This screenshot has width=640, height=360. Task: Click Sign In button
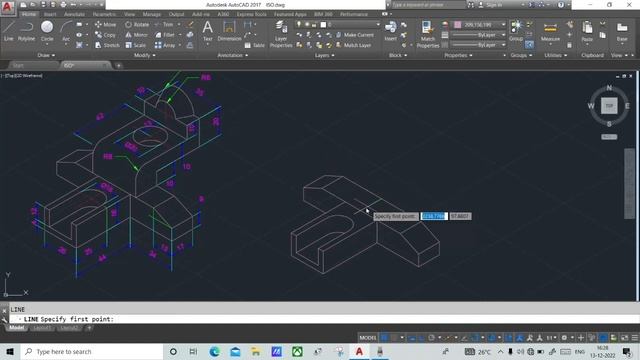tap(490, 5)
